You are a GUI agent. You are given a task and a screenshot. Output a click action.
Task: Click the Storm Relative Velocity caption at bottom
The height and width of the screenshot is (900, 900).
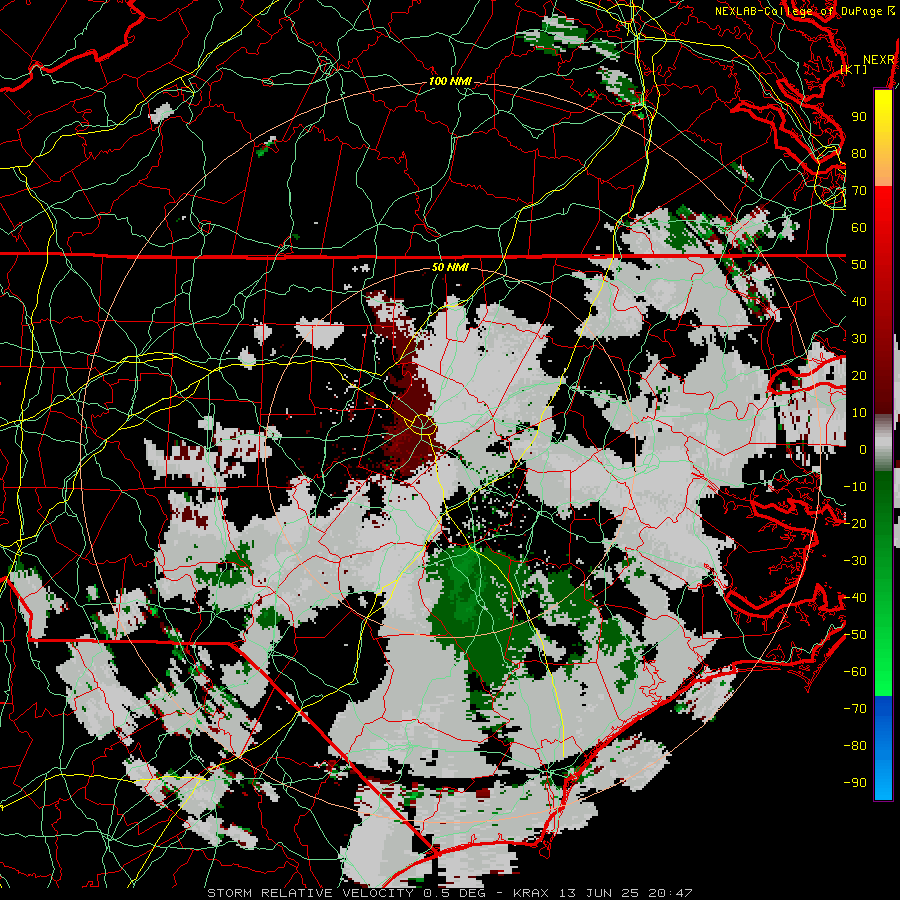[449, 893]
